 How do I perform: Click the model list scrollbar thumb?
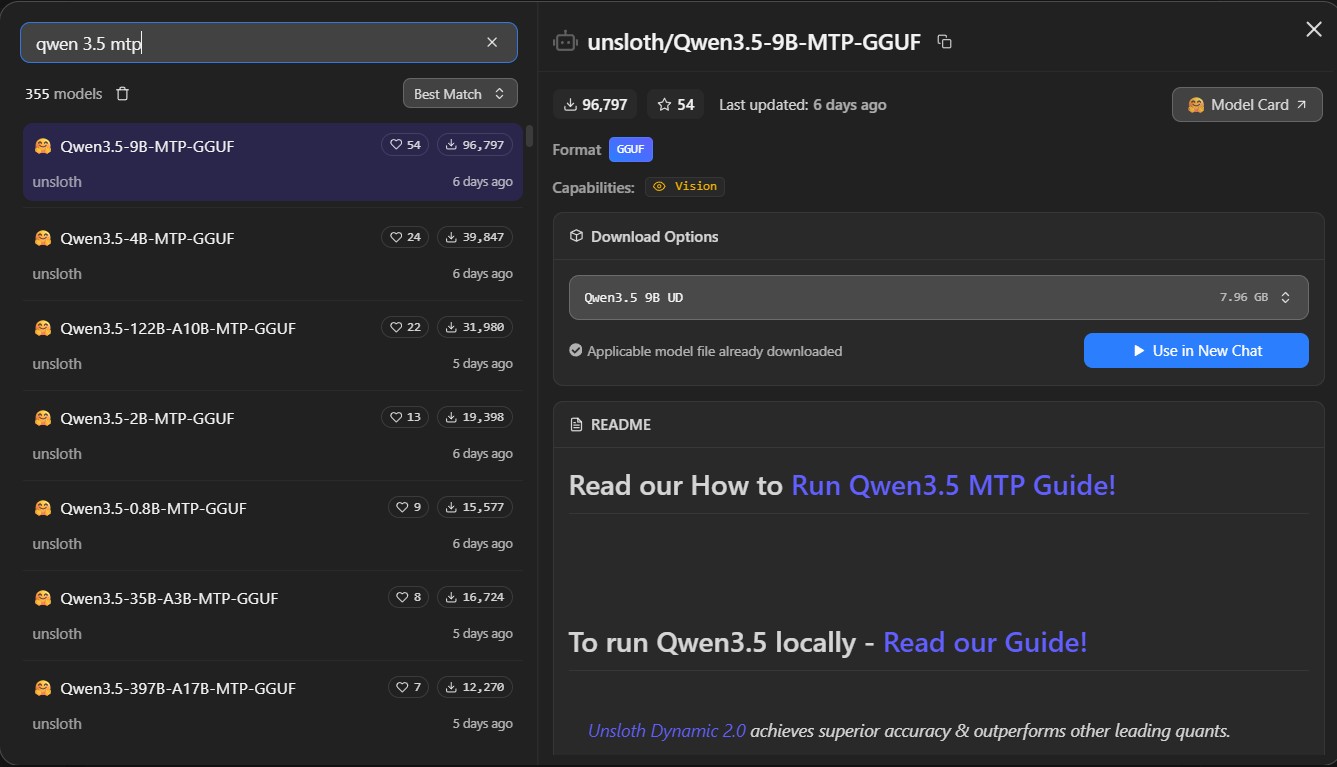(x=529, y=136)
